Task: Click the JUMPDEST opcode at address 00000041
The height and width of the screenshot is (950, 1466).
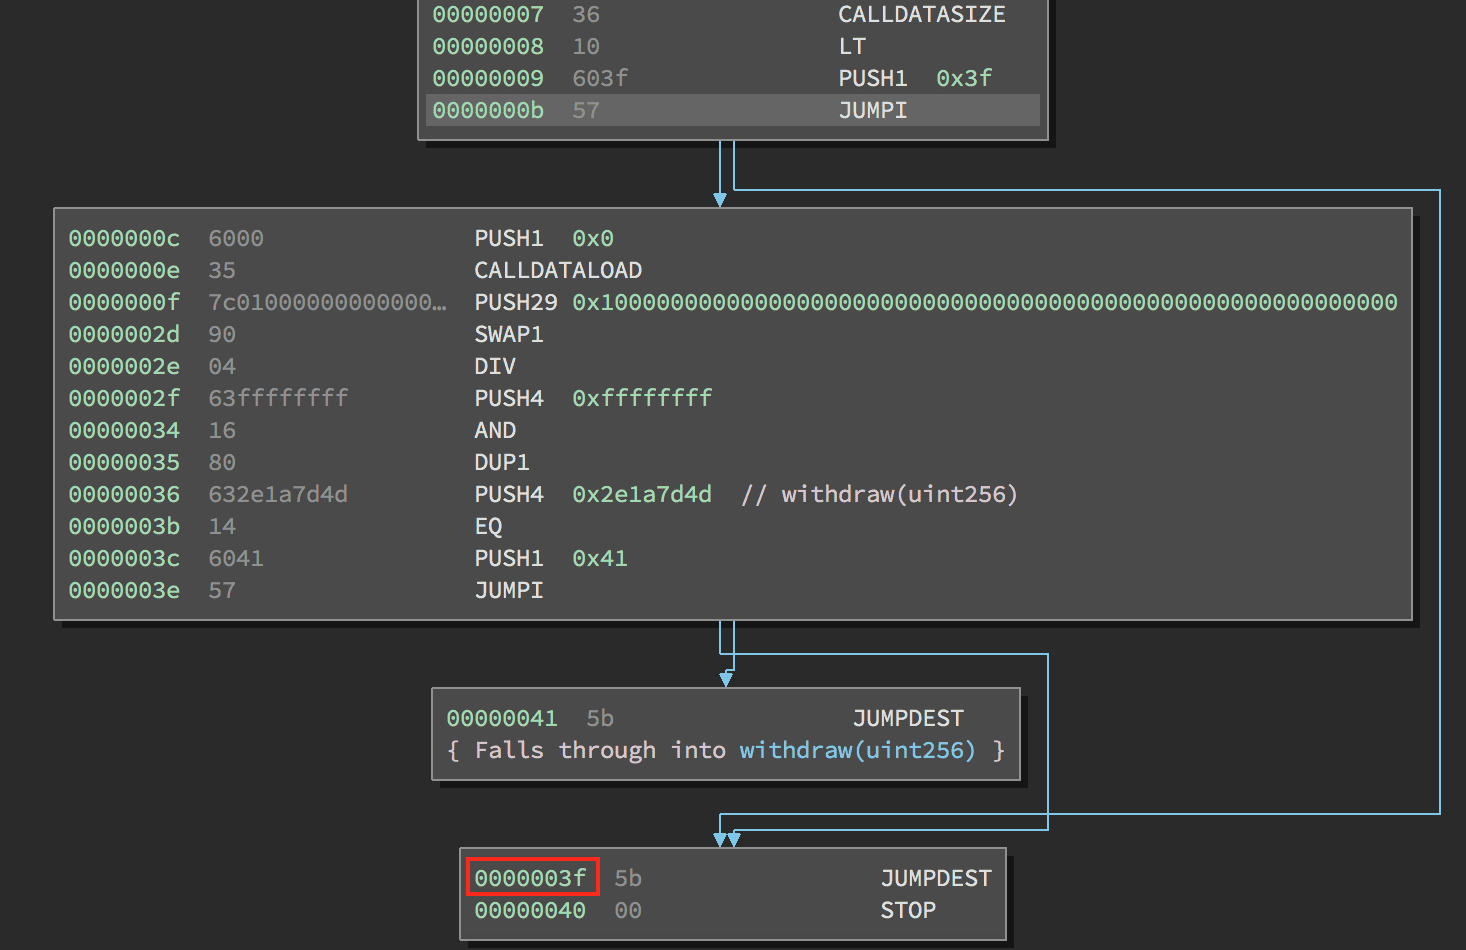Action: [x=907, y=718]
